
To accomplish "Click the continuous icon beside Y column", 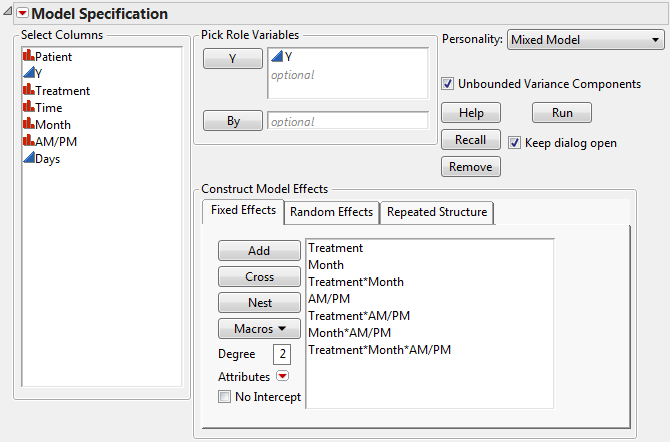I will 28,74.
